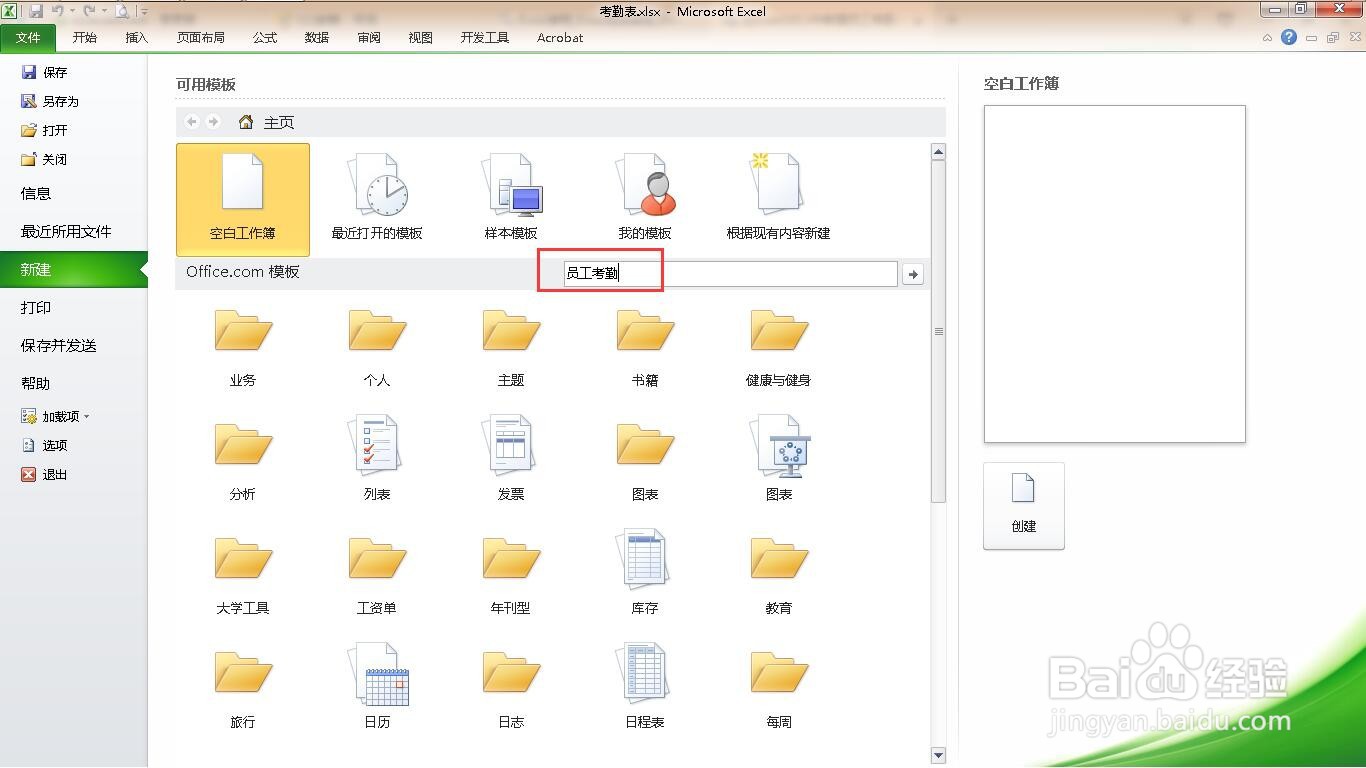The width and height of the screenshot is (1366, 768).
Task: Switch to the 开发工具 Developer tab
Action: click(485, 38)
